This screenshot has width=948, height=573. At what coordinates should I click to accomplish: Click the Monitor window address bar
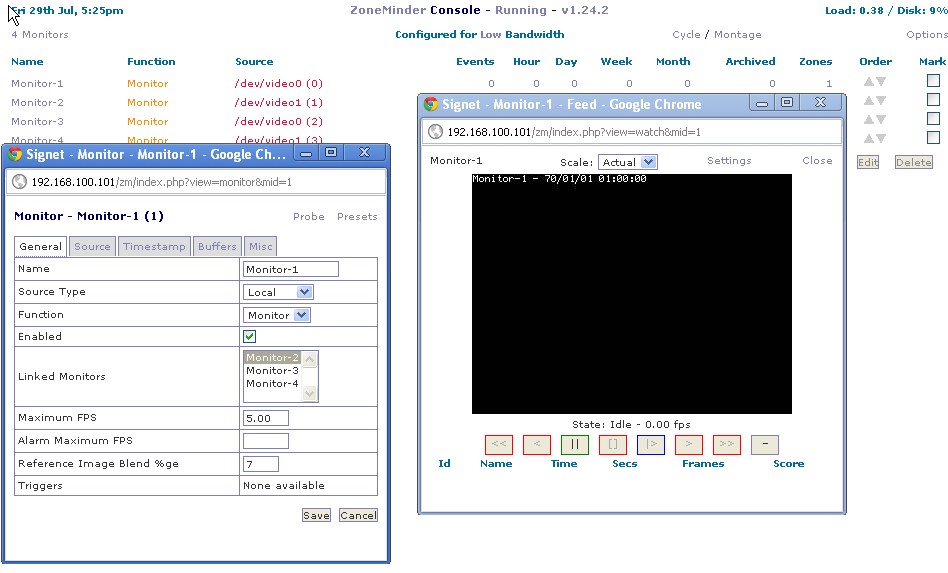(196, 182)
